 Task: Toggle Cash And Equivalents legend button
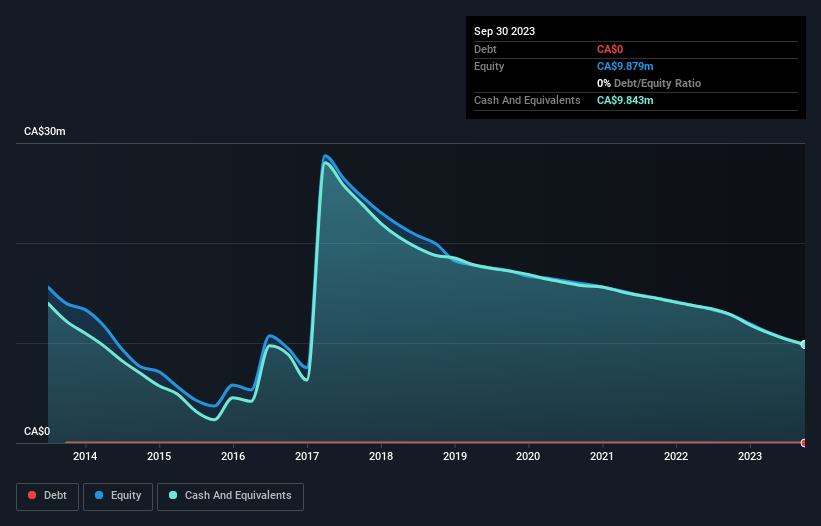pyautogui.click(x=230, y=496)
